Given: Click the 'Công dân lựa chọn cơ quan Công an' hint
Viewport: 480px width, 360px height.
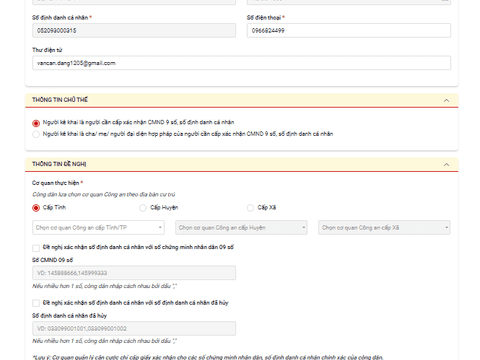Looking at the screenshot, I should 104,194.
